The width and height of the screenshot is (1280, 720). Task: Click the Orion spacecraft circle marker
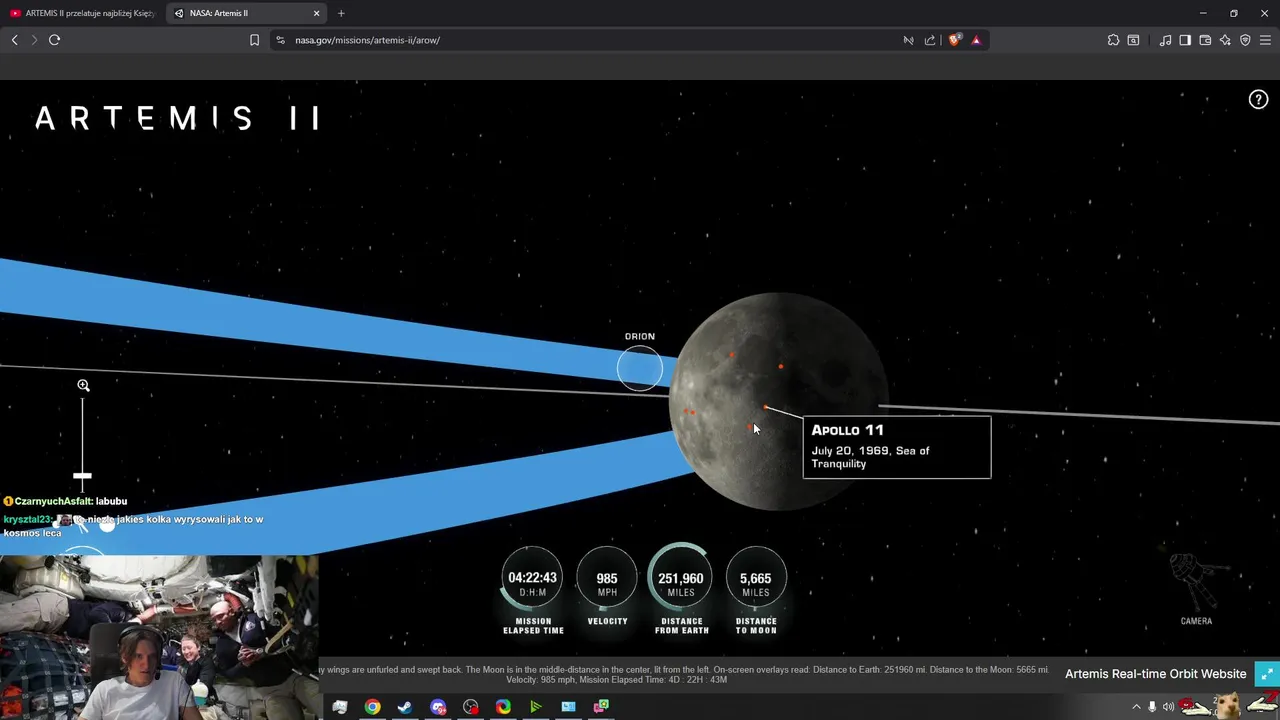click(640, 368)
